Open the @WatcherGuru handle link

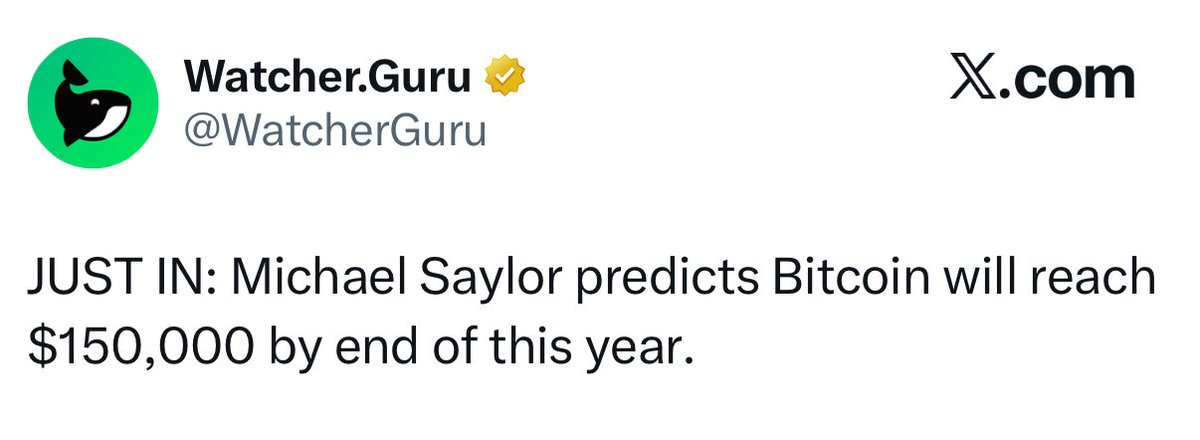click(x=334, y=130)
